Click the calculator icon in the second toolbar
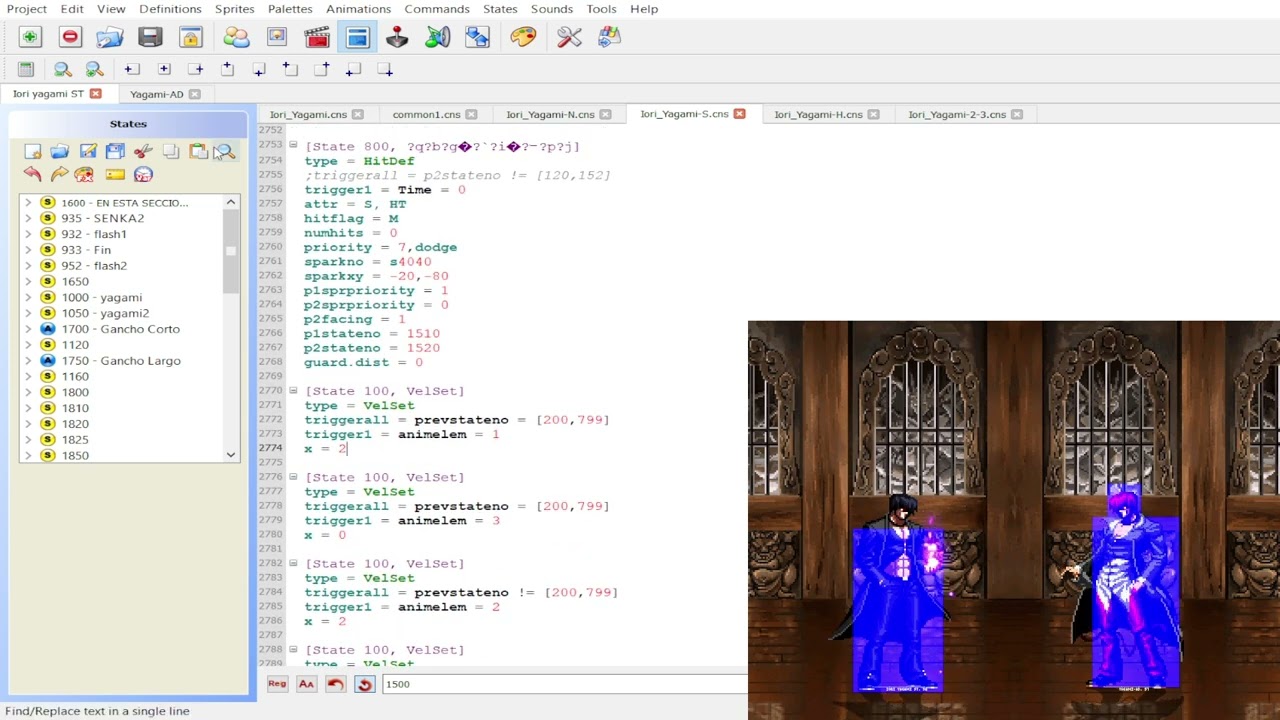Viewport: 1280px width, 720px height. coord(26,69)
